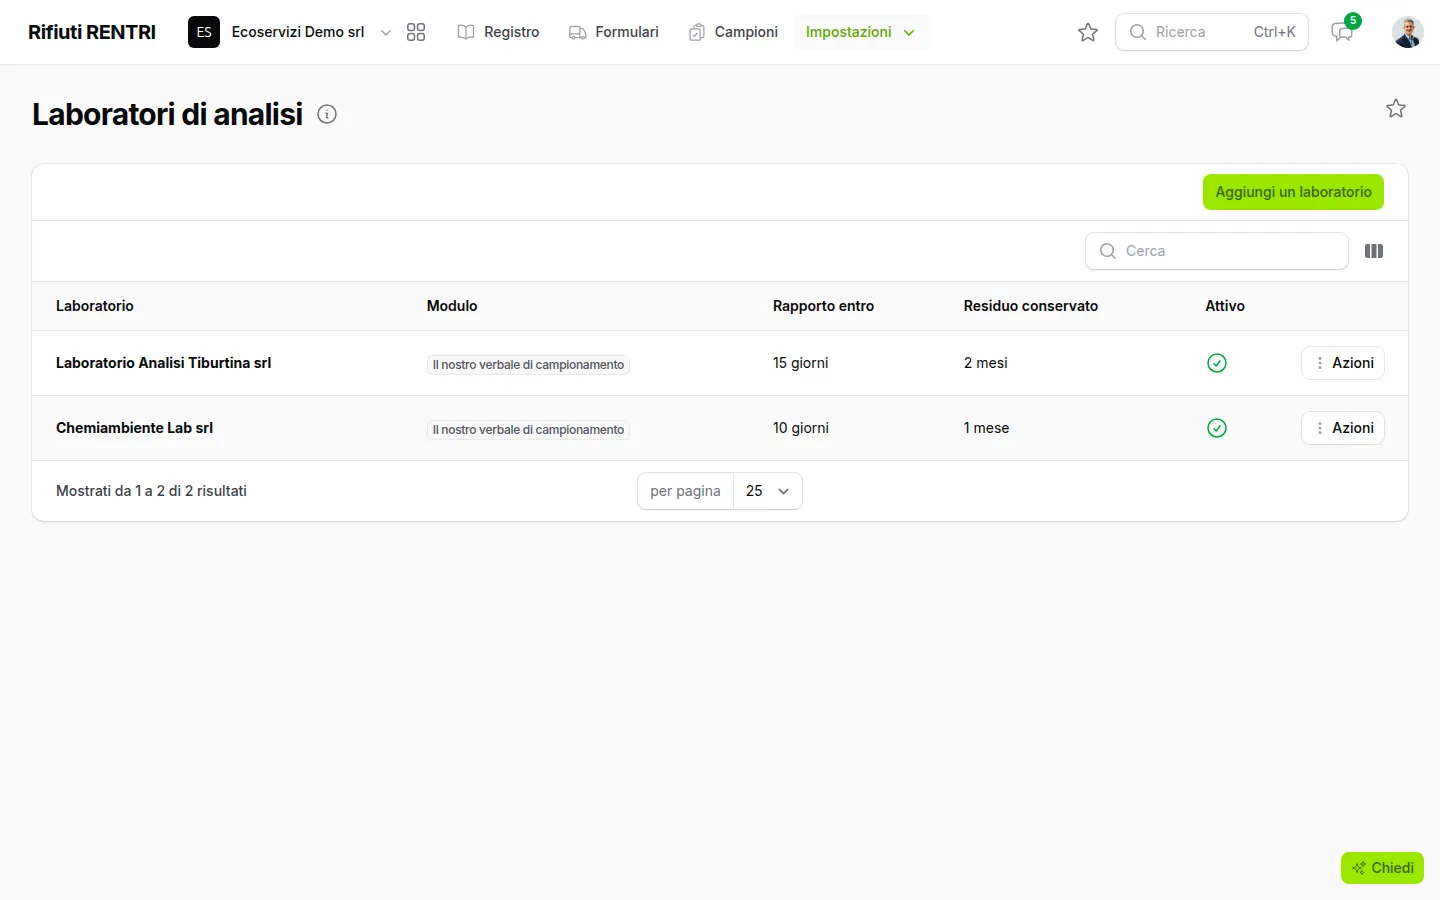
Task: Open the Impostazioni dropdown menu
Action: (x=861, y=32)
